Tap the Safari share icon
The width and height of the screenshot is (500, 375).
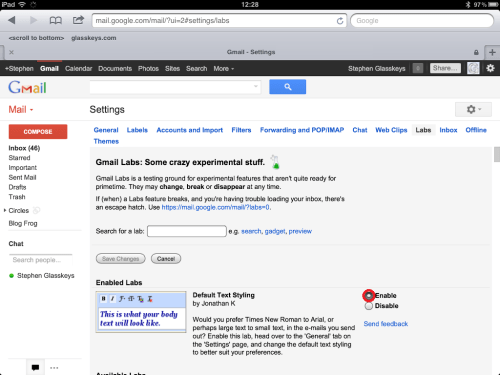point(78,20)
